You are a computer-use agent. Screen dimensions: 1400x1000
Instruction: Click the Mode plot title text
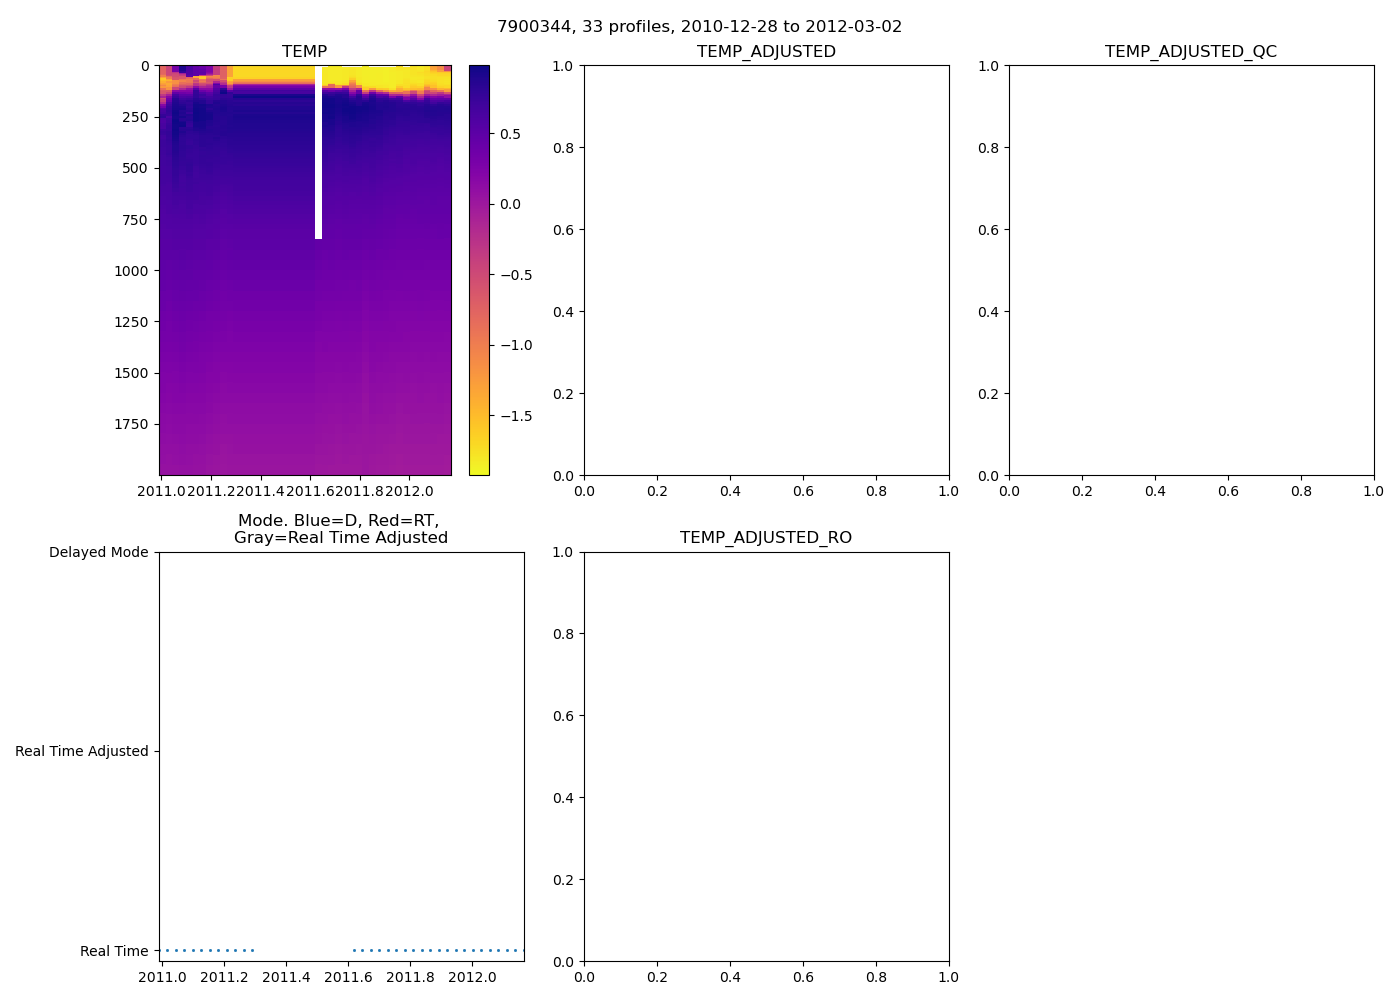pos(340,529)
